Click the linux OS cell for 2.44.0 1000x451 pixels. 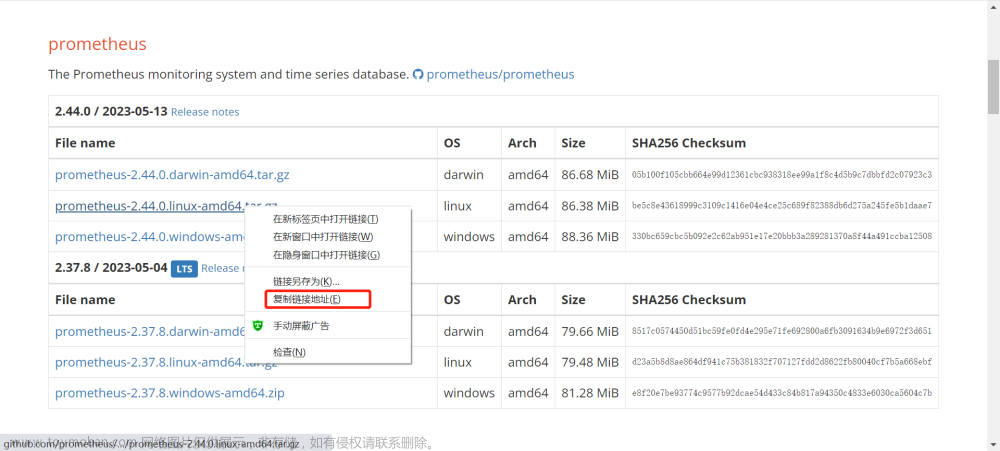point(458,206)
